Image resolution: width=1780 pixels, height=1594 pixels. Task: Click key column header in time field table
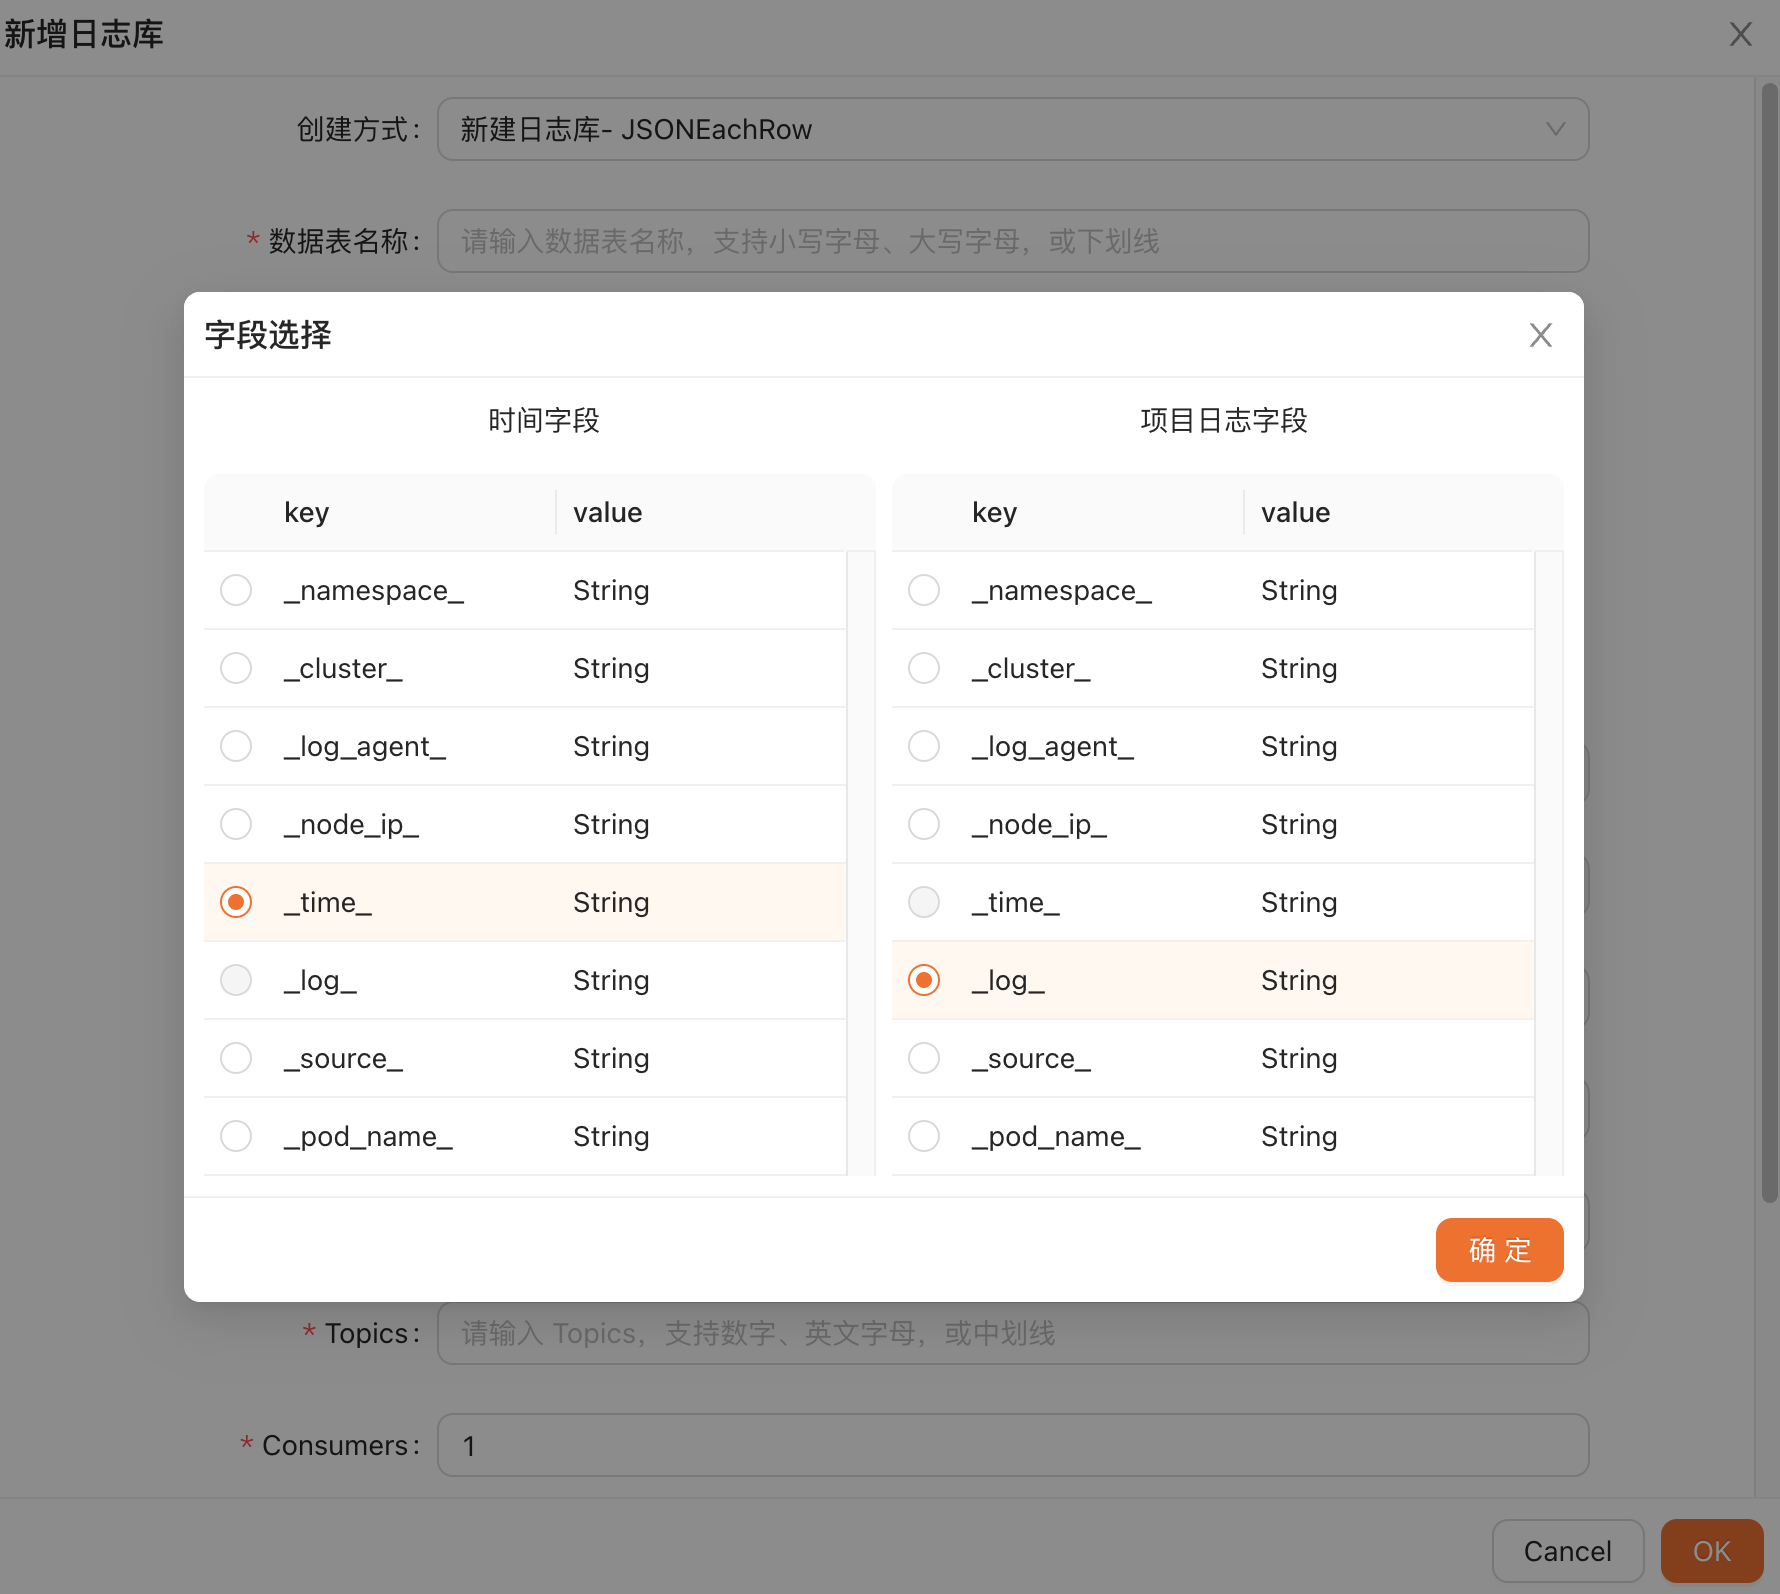pos(306,512)
